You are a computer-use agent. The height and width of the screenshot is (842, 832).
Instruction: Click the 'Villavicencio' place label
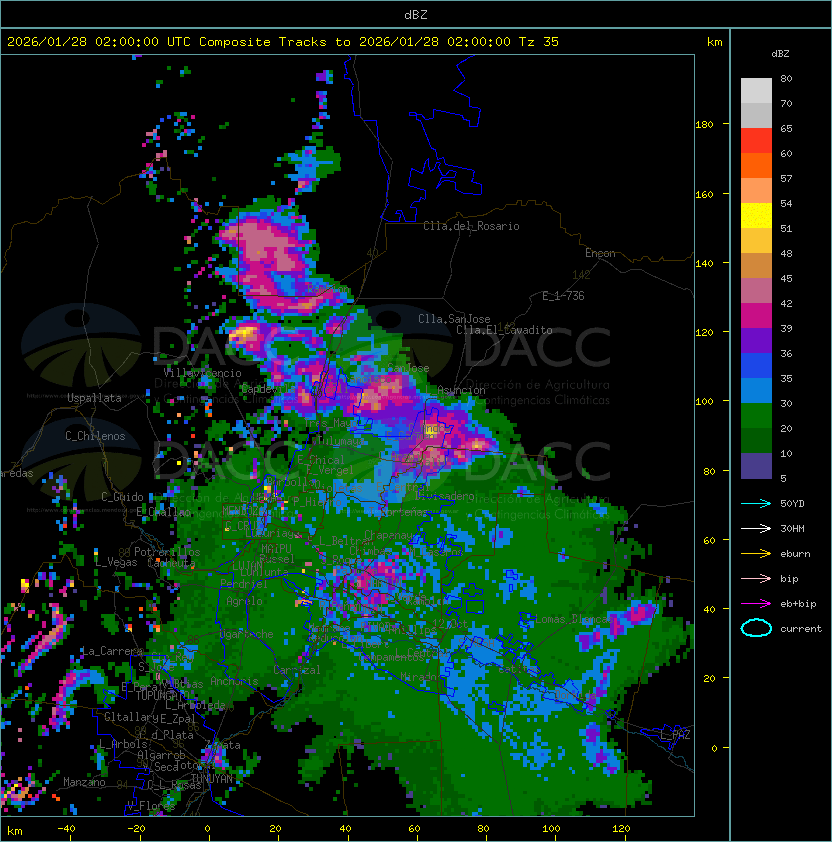coord(202,373)
